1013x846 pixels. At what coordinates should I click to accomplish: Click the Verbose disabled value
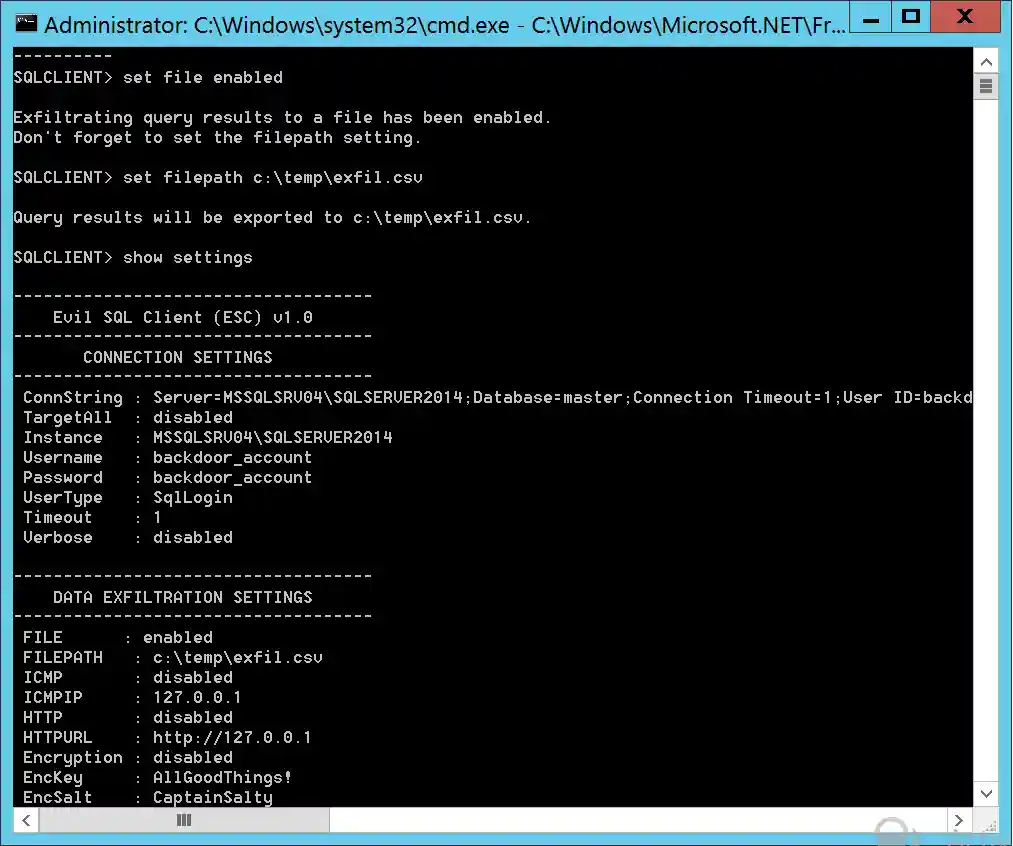(193, 538)
